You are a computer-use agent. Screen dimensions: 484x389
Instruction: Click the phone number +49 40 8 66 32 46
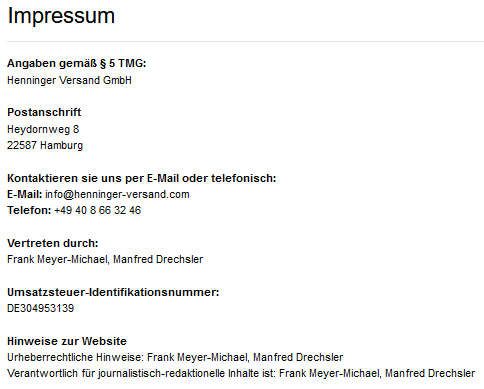[98, 210]
